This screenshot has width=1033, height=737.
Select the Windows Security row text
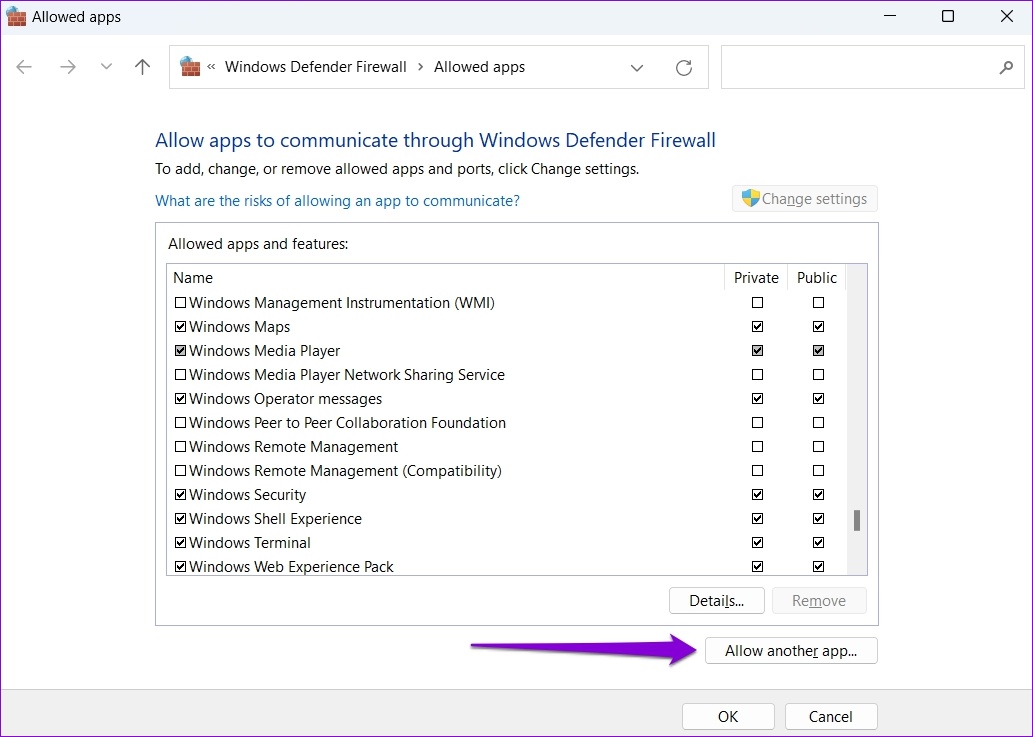[x=248, y=495]
